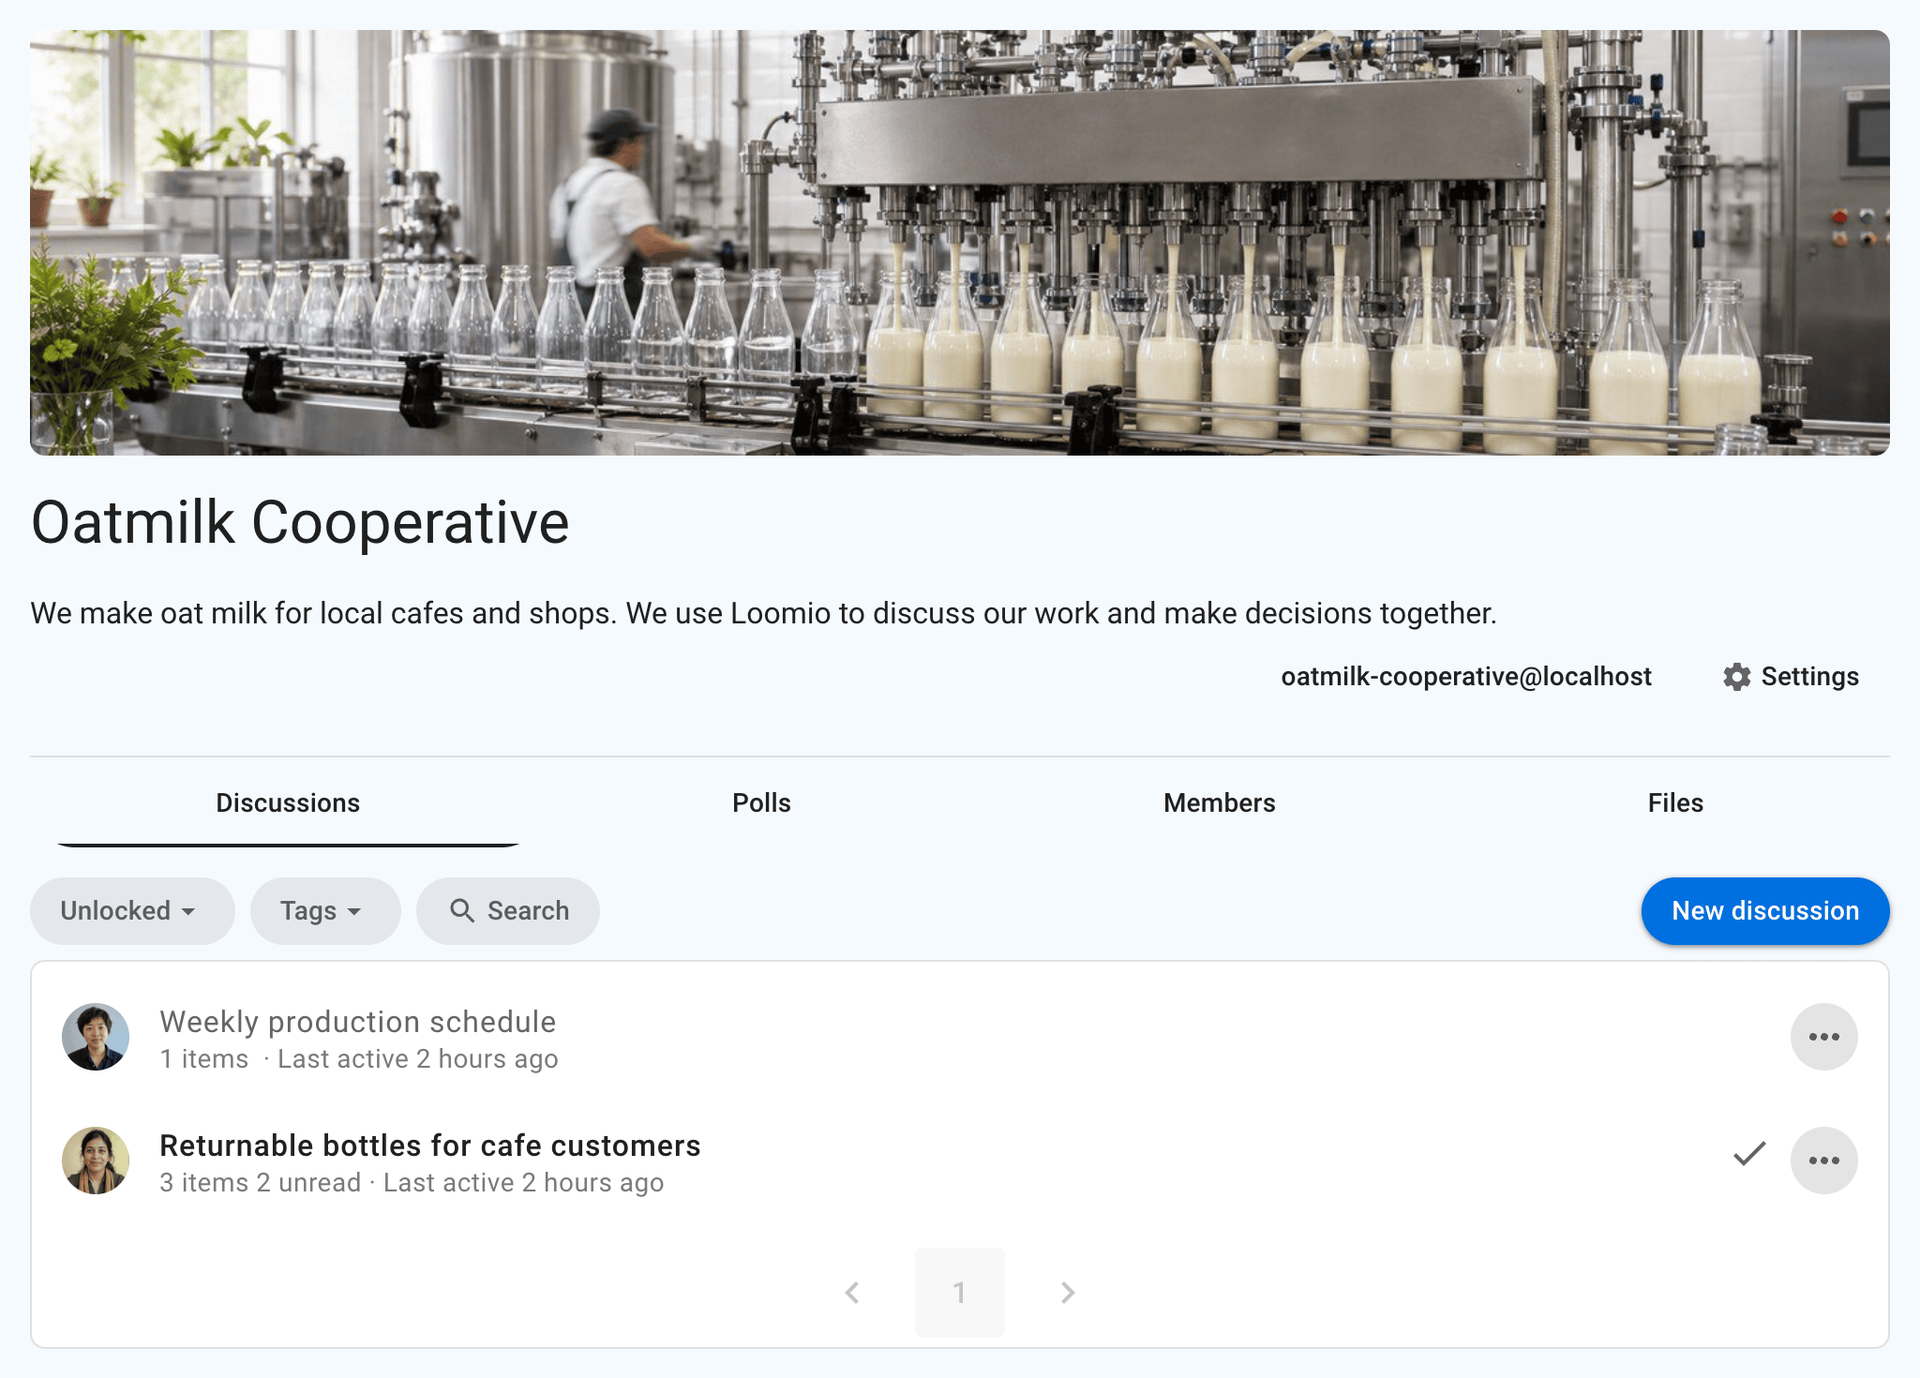The width and height of the screenshot is (1920, 1378).
Task: Start a New discussion
Action: pos(1764,910)
